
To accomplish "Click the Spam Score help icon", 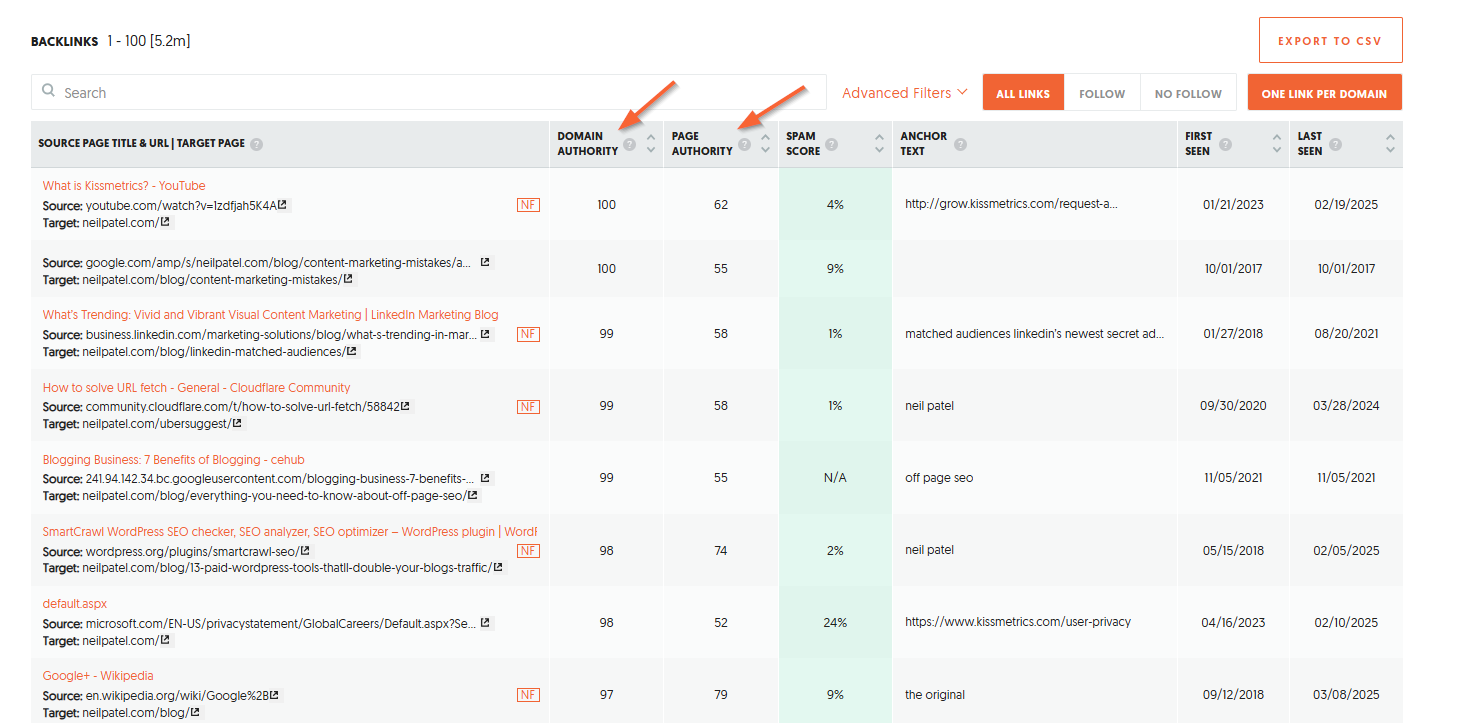I will [831, 144].
